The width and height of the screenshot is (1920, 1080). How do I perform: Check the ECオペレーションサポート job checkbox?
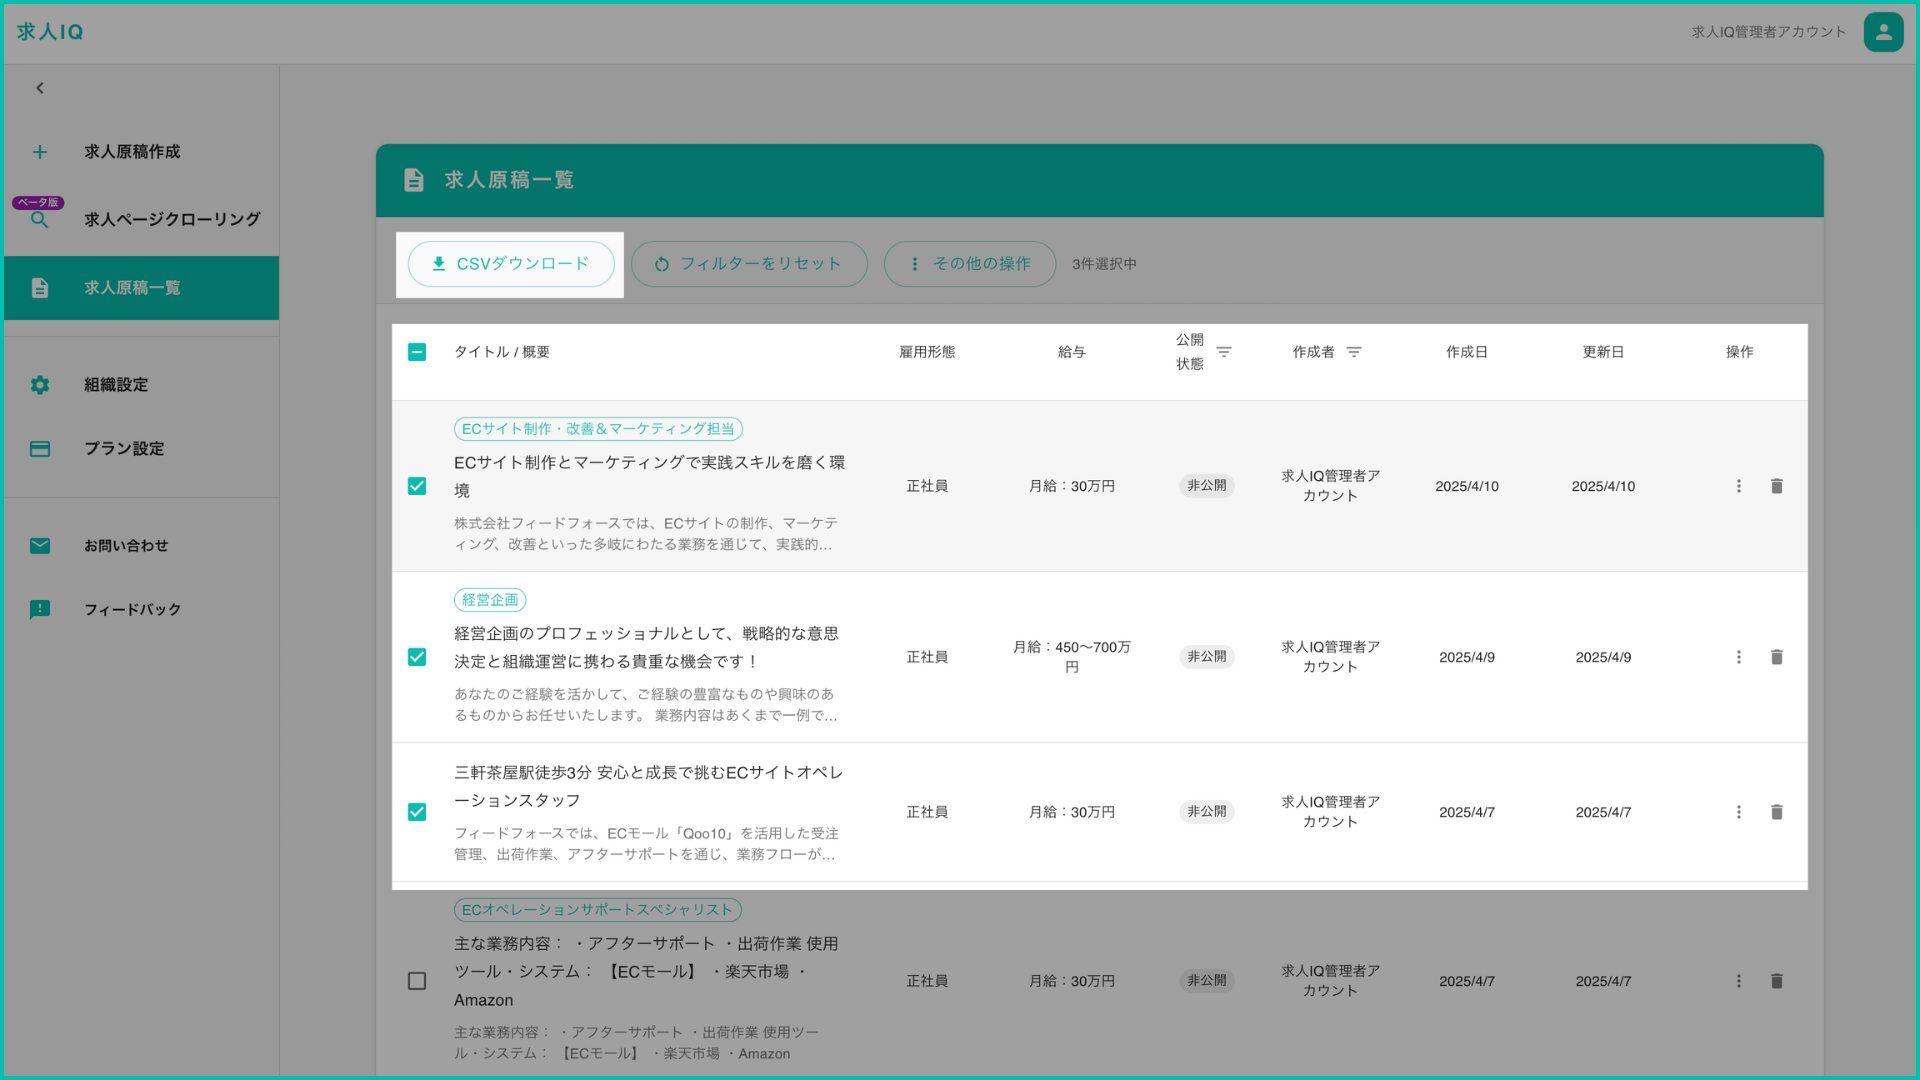click(417, 981)
